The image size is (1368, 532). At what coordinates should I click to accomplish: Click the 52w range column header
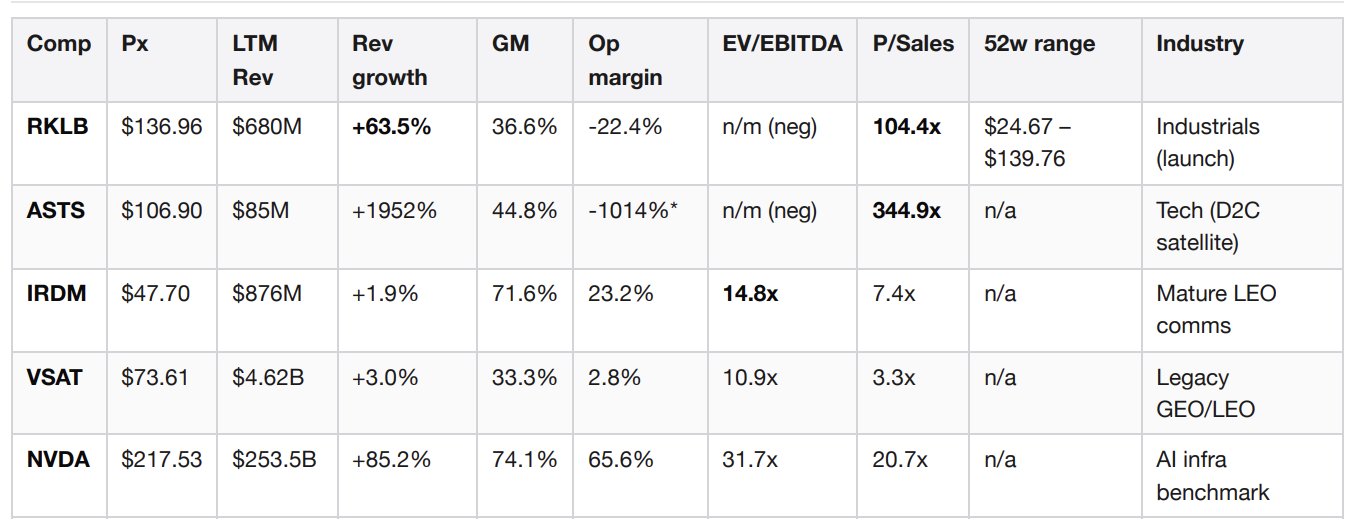click(1039, 44)
